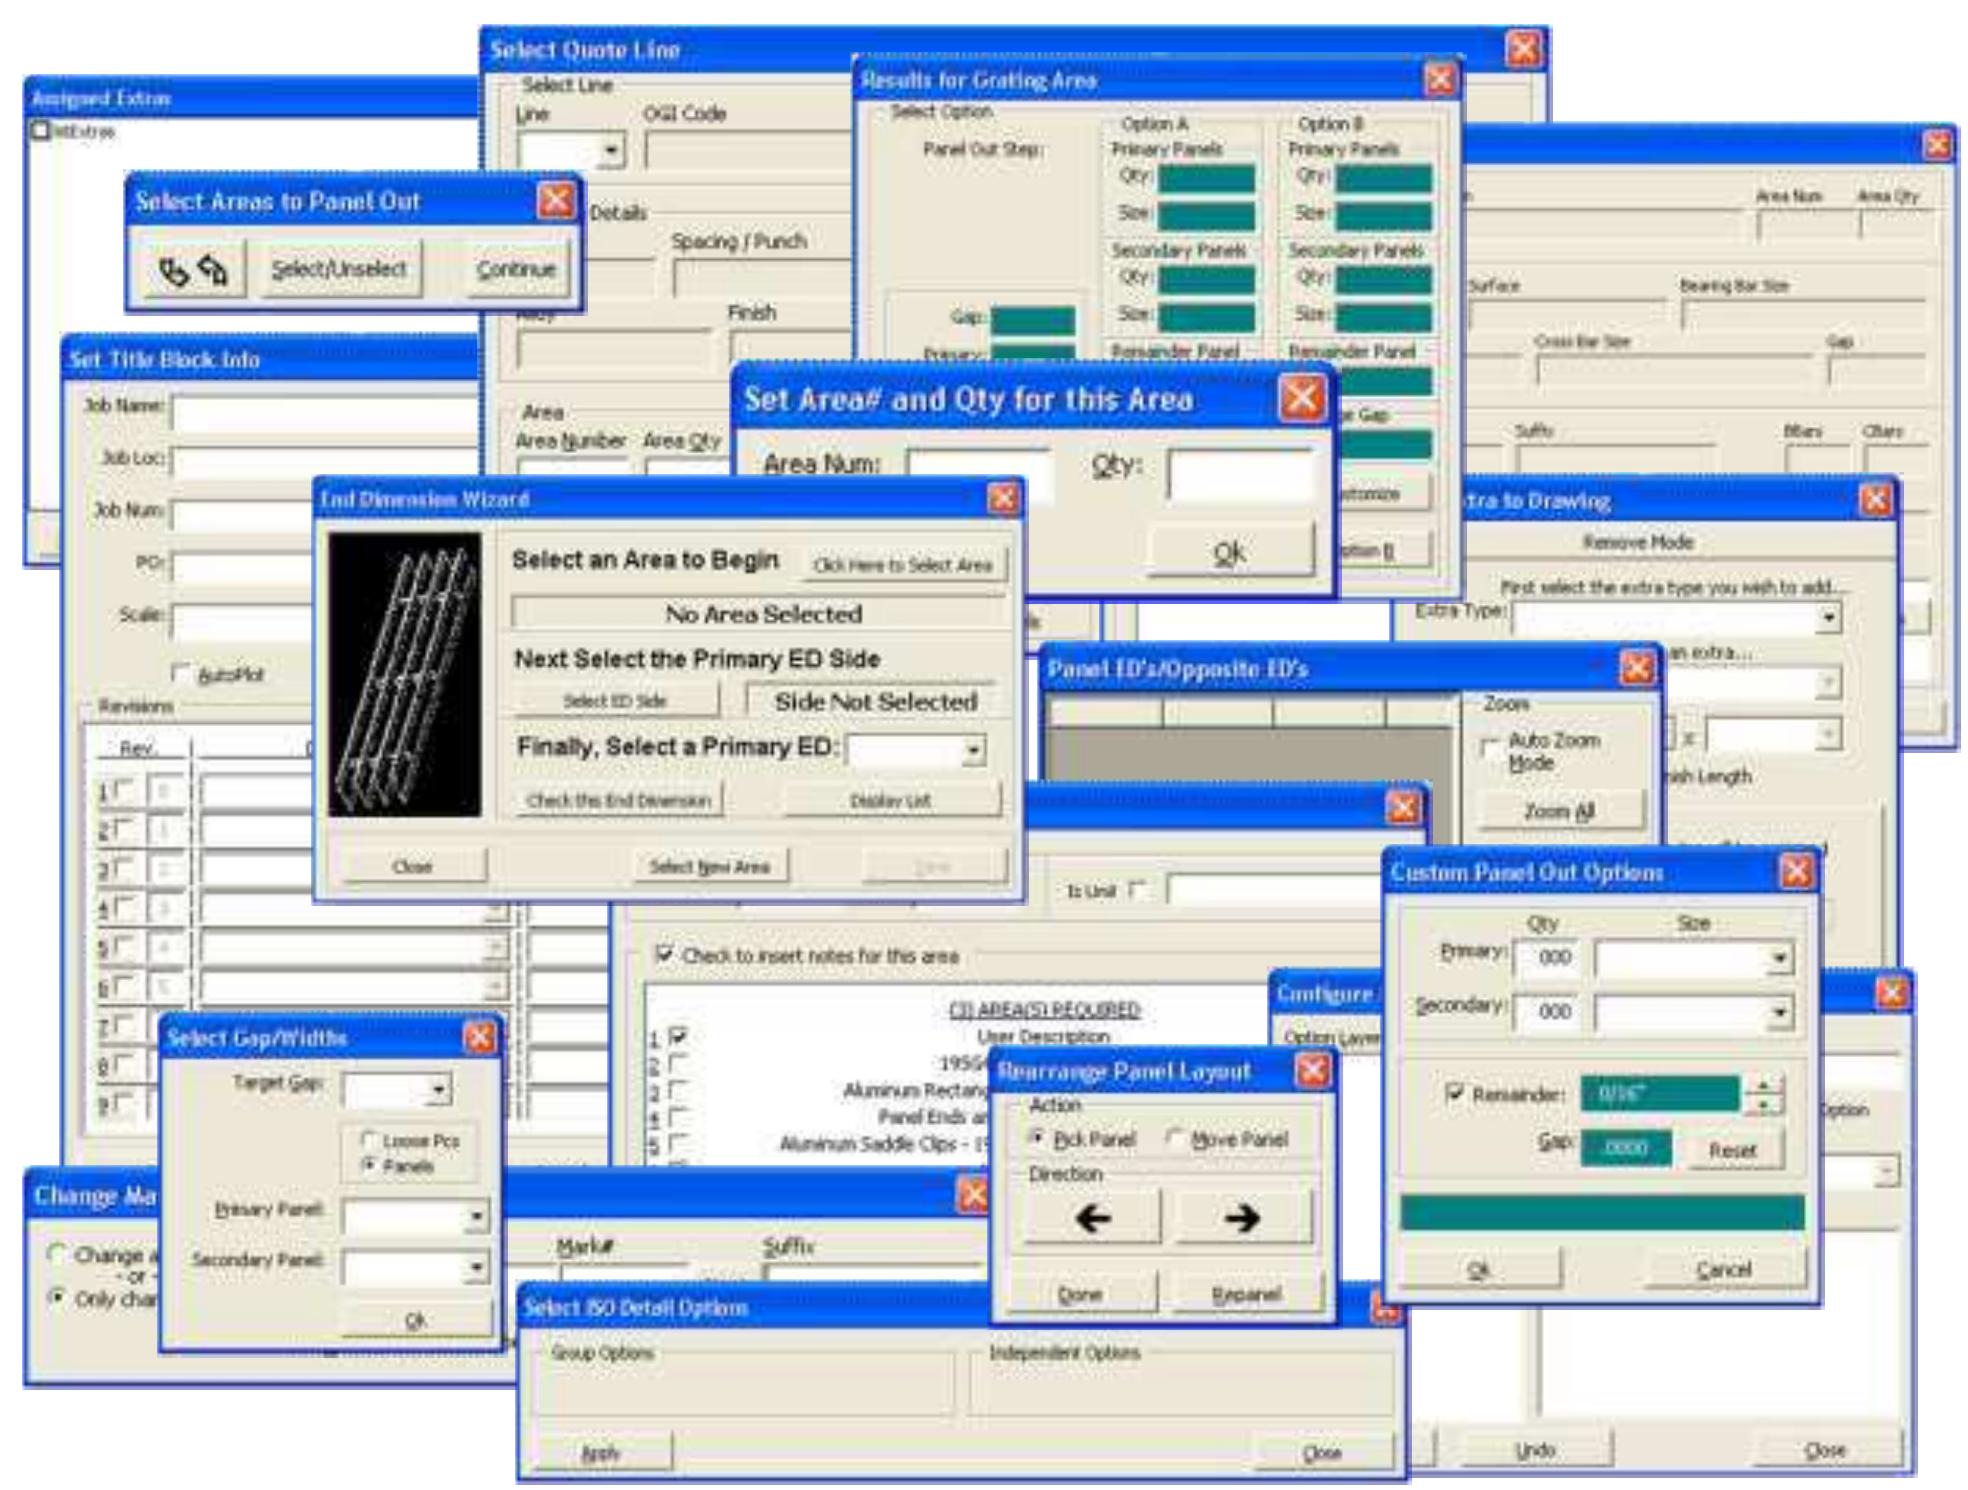Click the Job Name field in Set Title Block Info
This screenshot has width=1968, height=1490.
(x=325, y=412)
